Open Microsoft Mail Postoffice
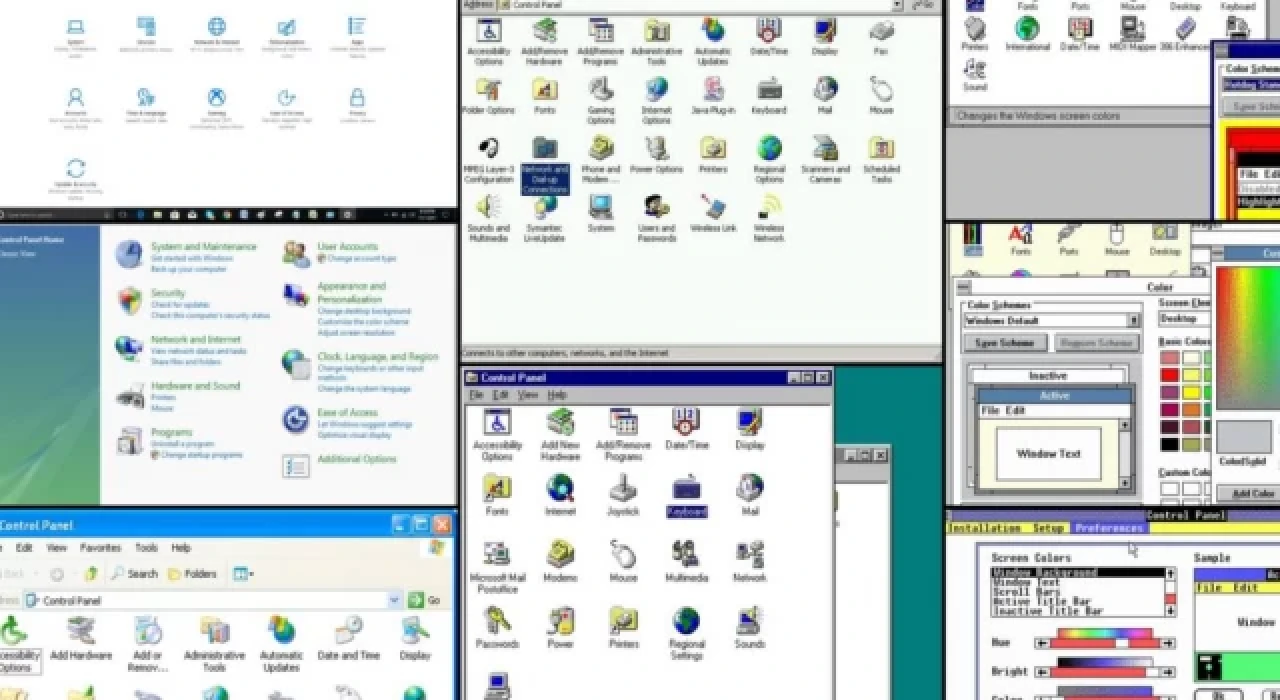The height and width of the screenshot is (700, 1280). pos(498,555)
